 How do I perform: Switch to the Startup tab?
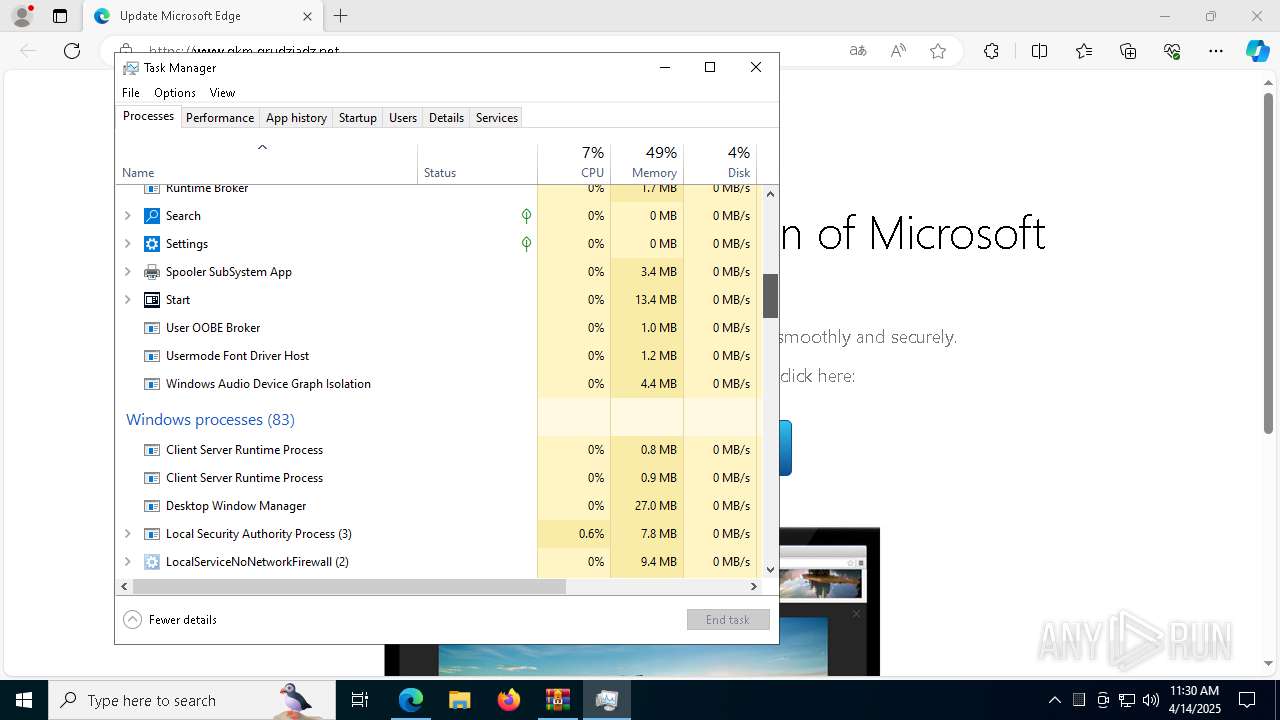click(357, 118)
